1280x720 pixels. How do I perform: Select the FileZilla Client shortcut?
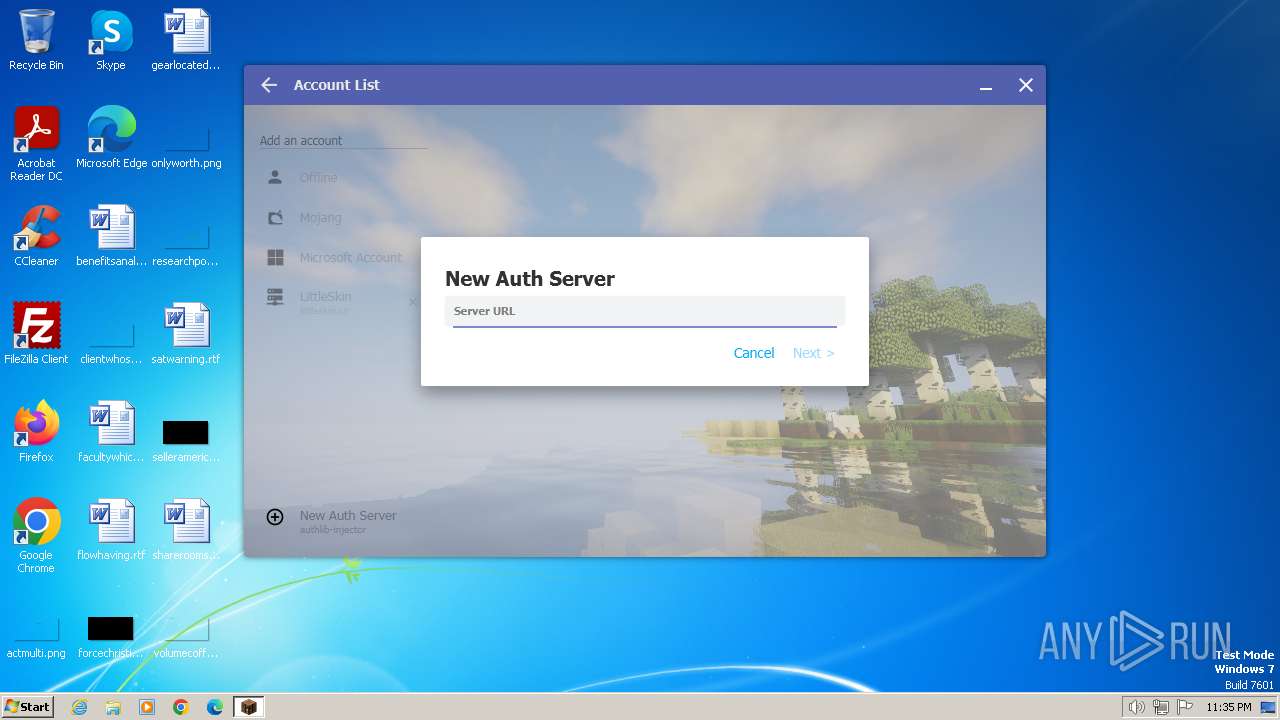[36, 334]
